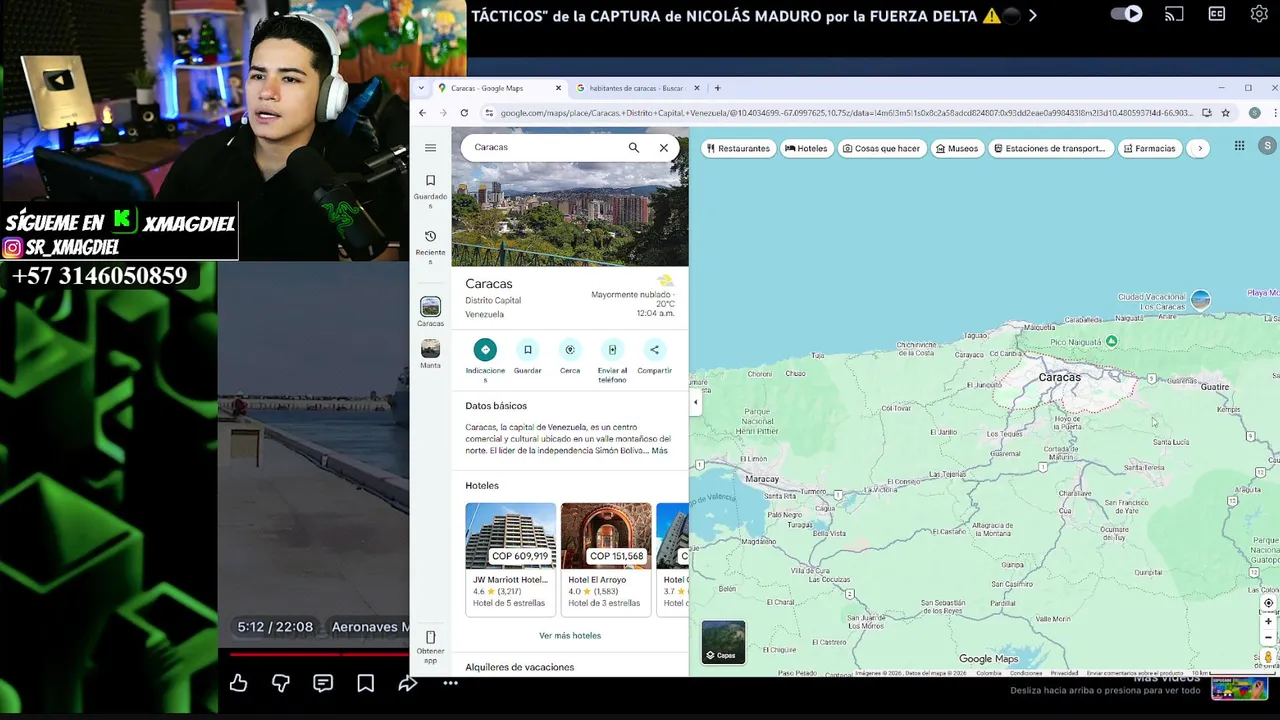This screenshot has width=1280, height=720.
Task: Click the browser address bar URL
Action: click(x=846, y=113)
